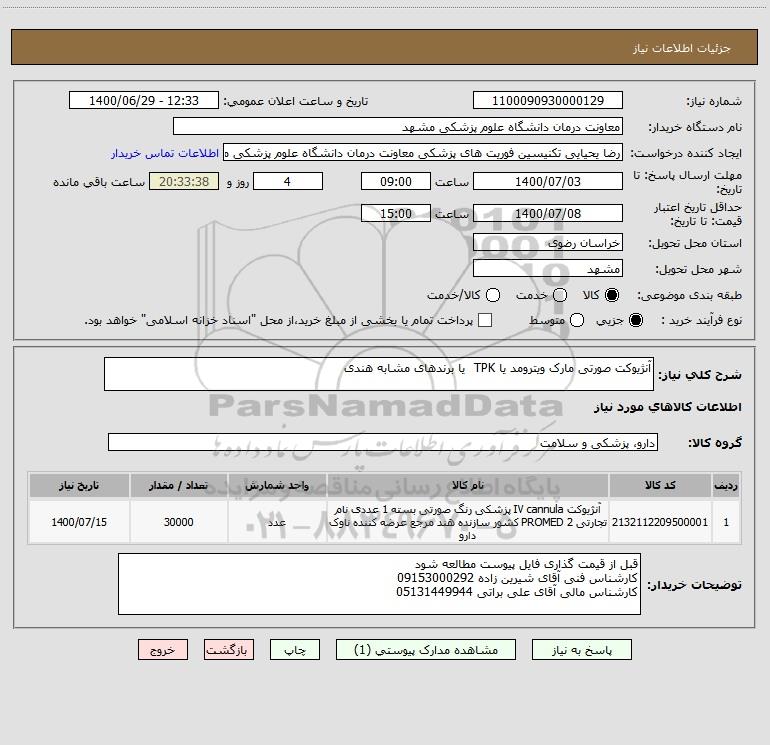Click the response deadline date 1400/07/03
The image size is (770, 745).
point(548,181)
